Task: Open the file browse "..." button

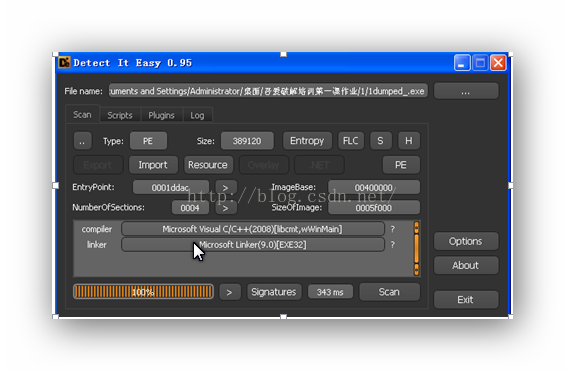Action: 466,91
